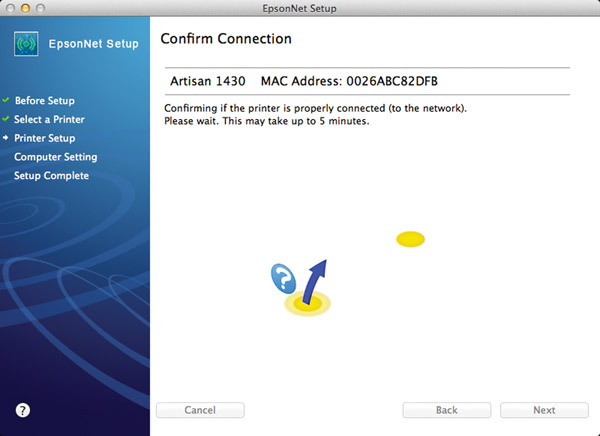Click the green checkmark next to Select a Printer

pyautogui.click(x=6, y=119)
